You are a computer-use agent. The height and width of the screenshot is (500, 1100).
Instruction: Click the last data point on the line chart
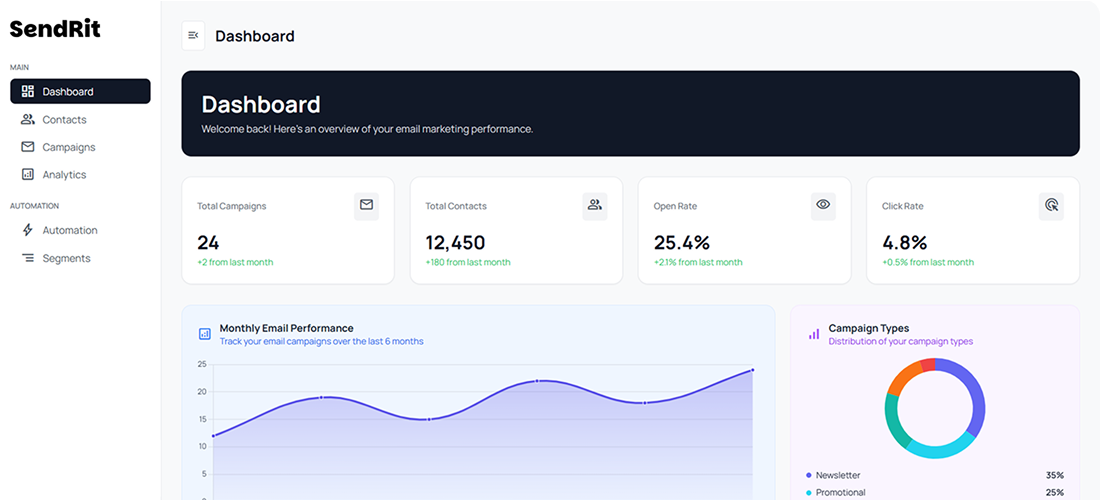point(753,370)
